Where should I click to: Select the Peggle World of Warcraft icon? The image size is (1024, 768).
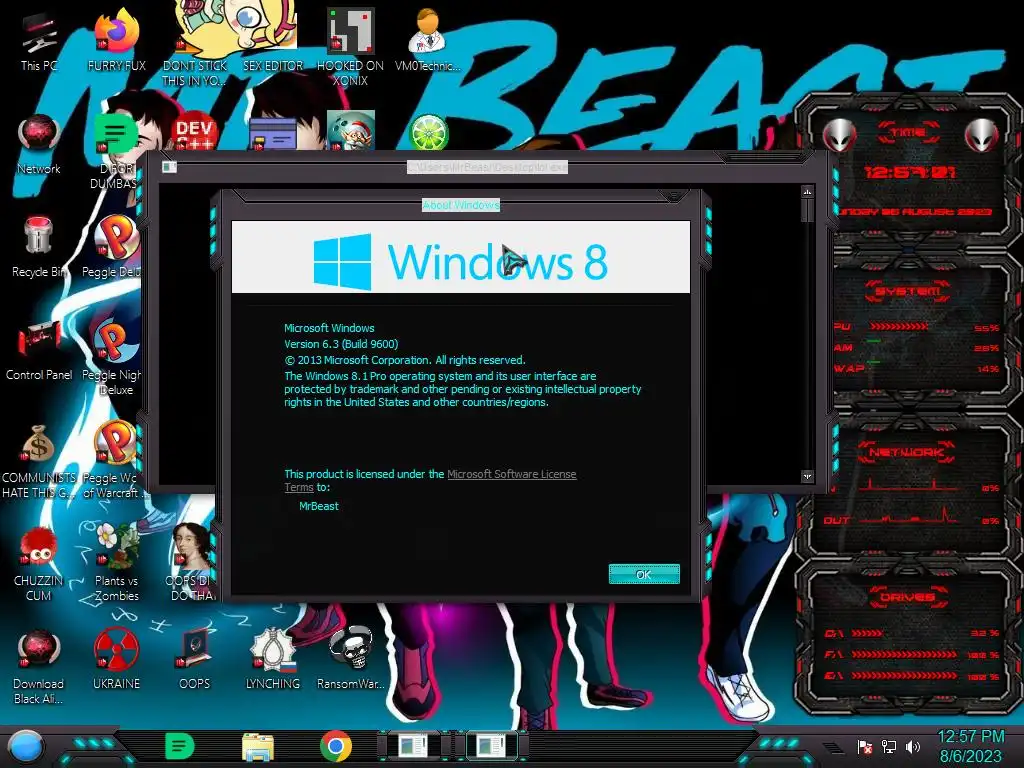114,460
